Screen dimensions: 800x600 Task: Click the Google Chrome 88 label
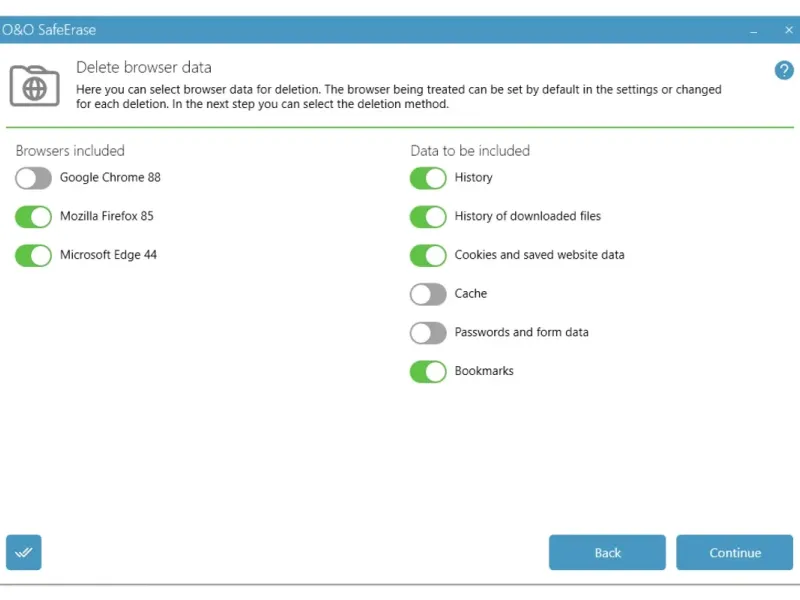click(110, 178)
